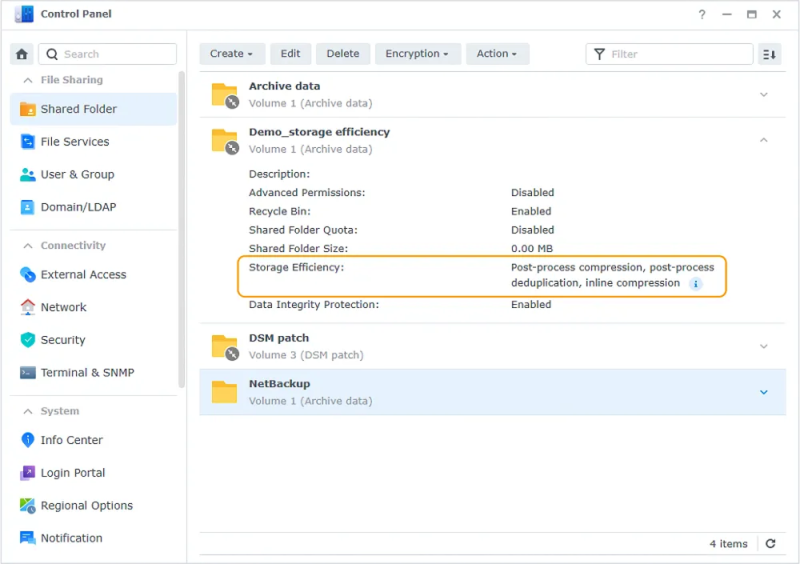Click the Security shield icon
Viewport: 800px width, 564px height.
28,340
